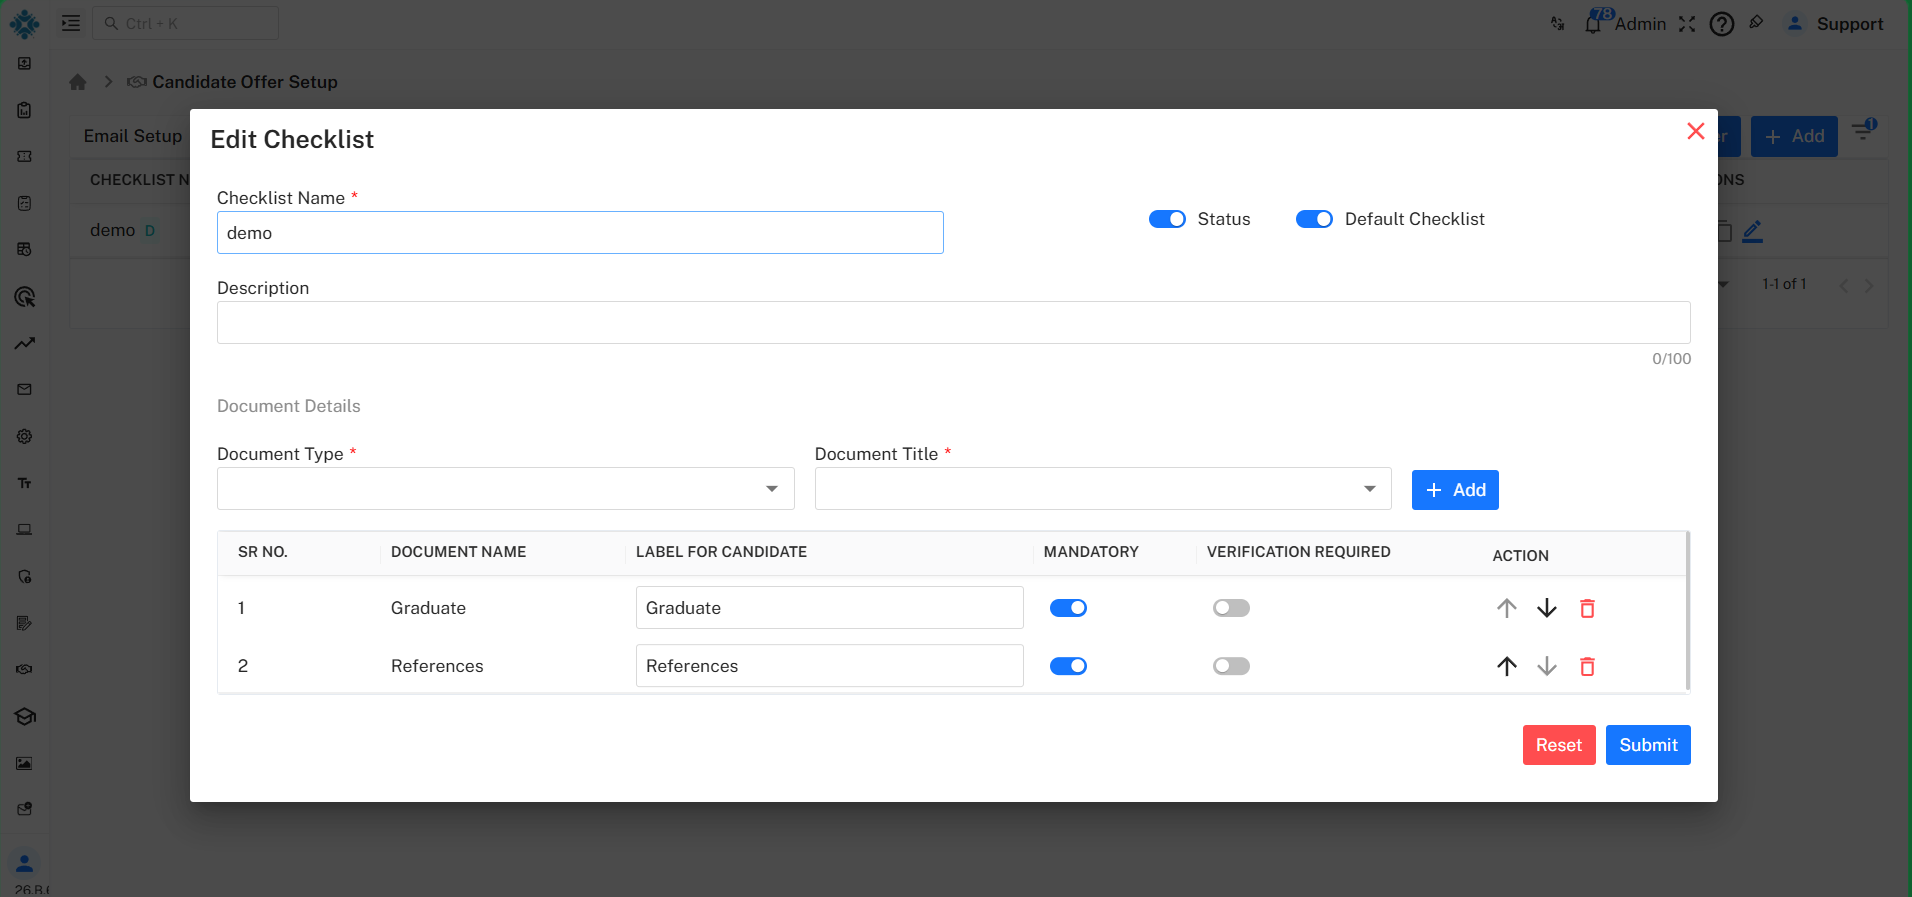Click the Admin label in header
This screenshot has width=1912, height=897.
1641,24
